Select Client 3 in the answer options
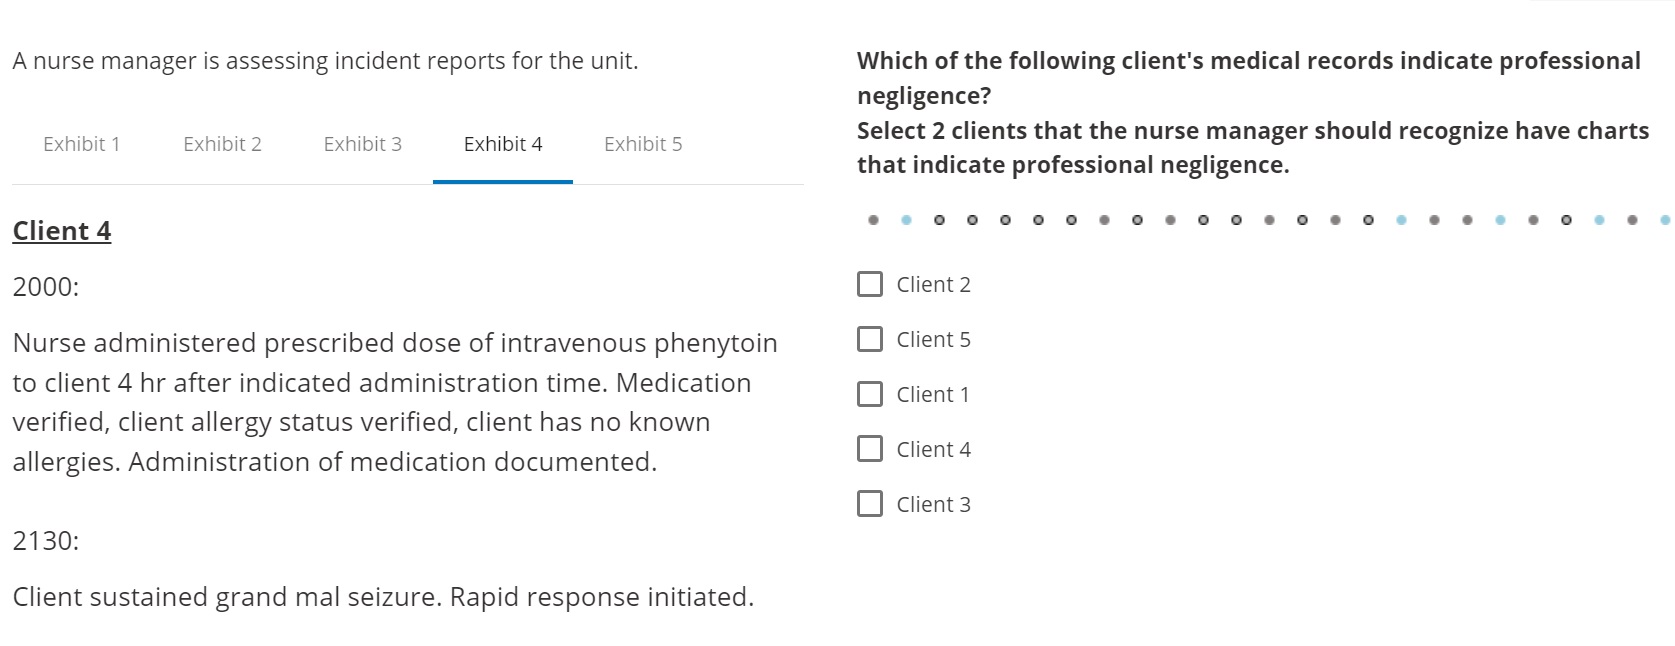Viewport: 1675px width, 646px height. pos(870,504)
